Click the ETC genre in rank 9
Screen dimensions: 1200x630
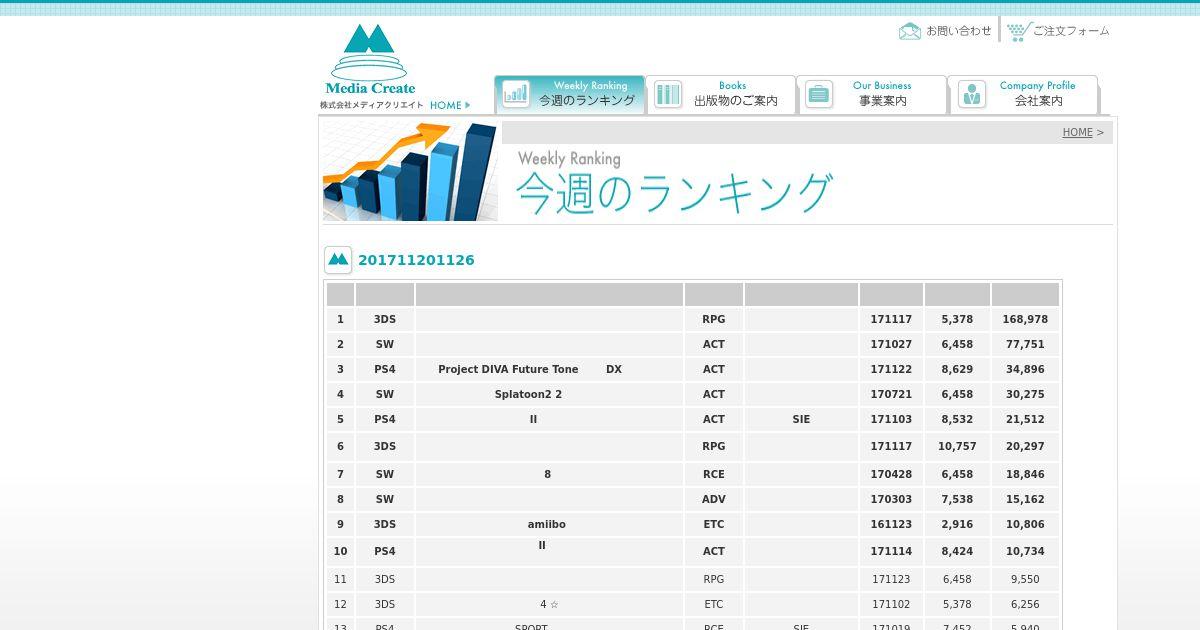[714, 524]
